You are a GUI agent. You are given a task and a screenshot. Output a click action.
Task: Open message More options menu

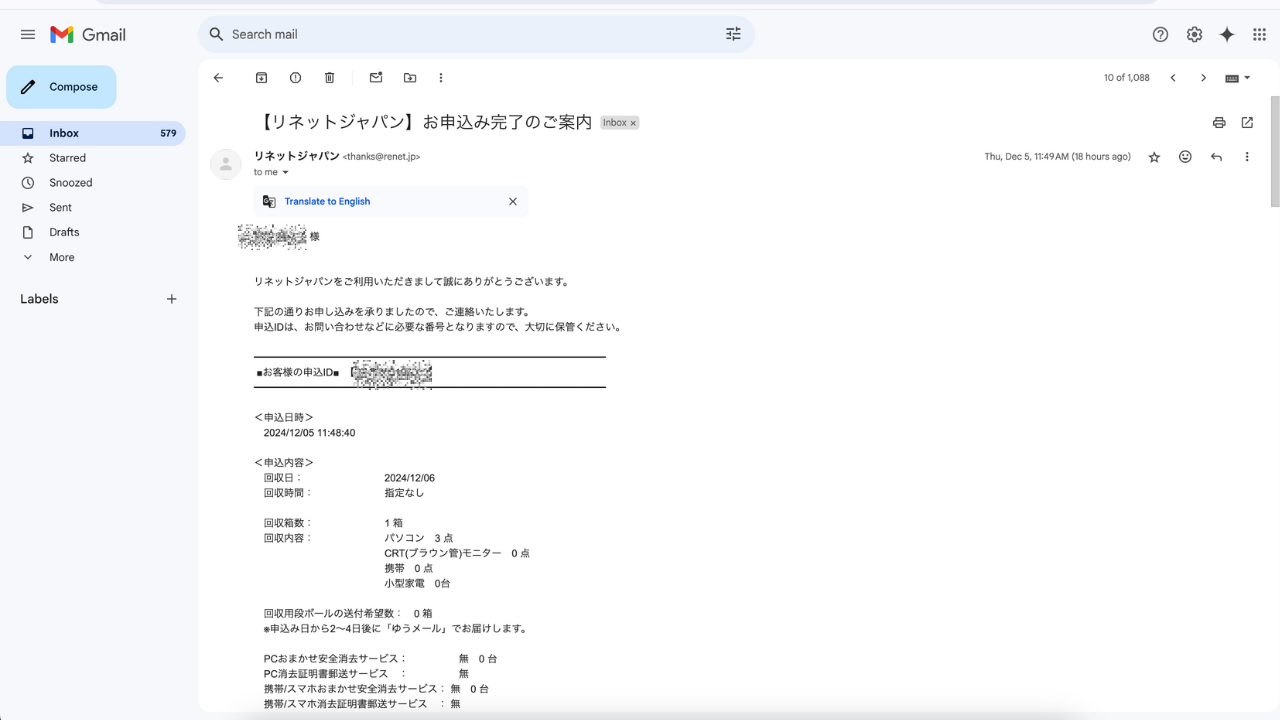1246,157
